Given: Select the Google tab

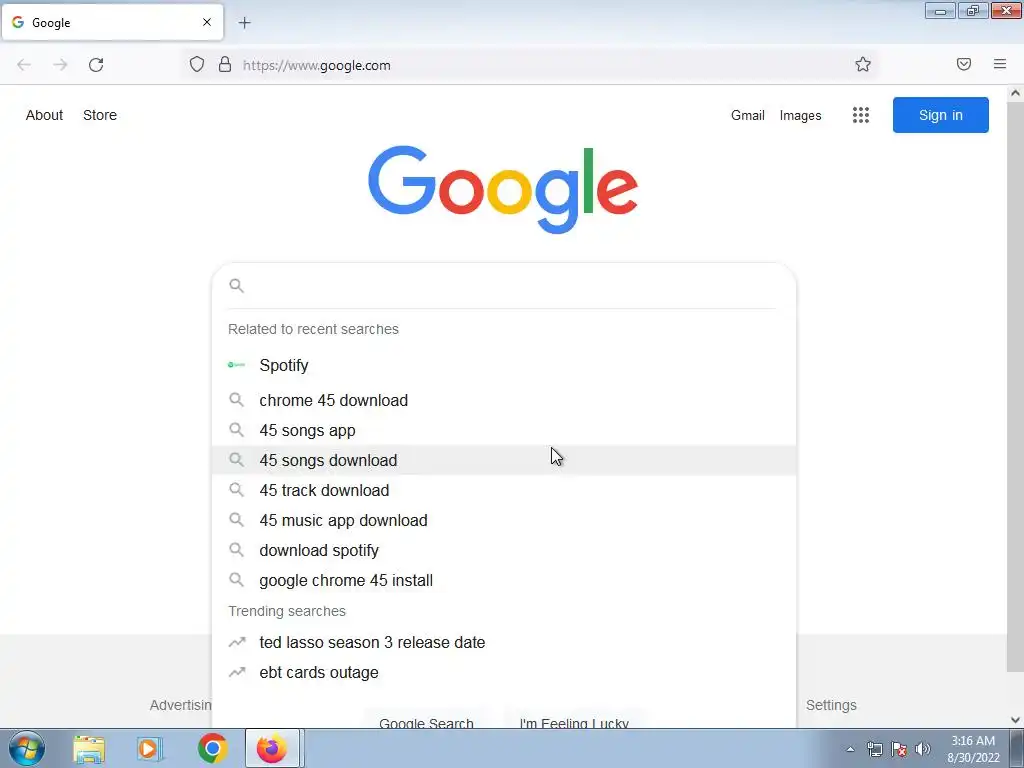Looking at the screenshot, I should [112, 22].
